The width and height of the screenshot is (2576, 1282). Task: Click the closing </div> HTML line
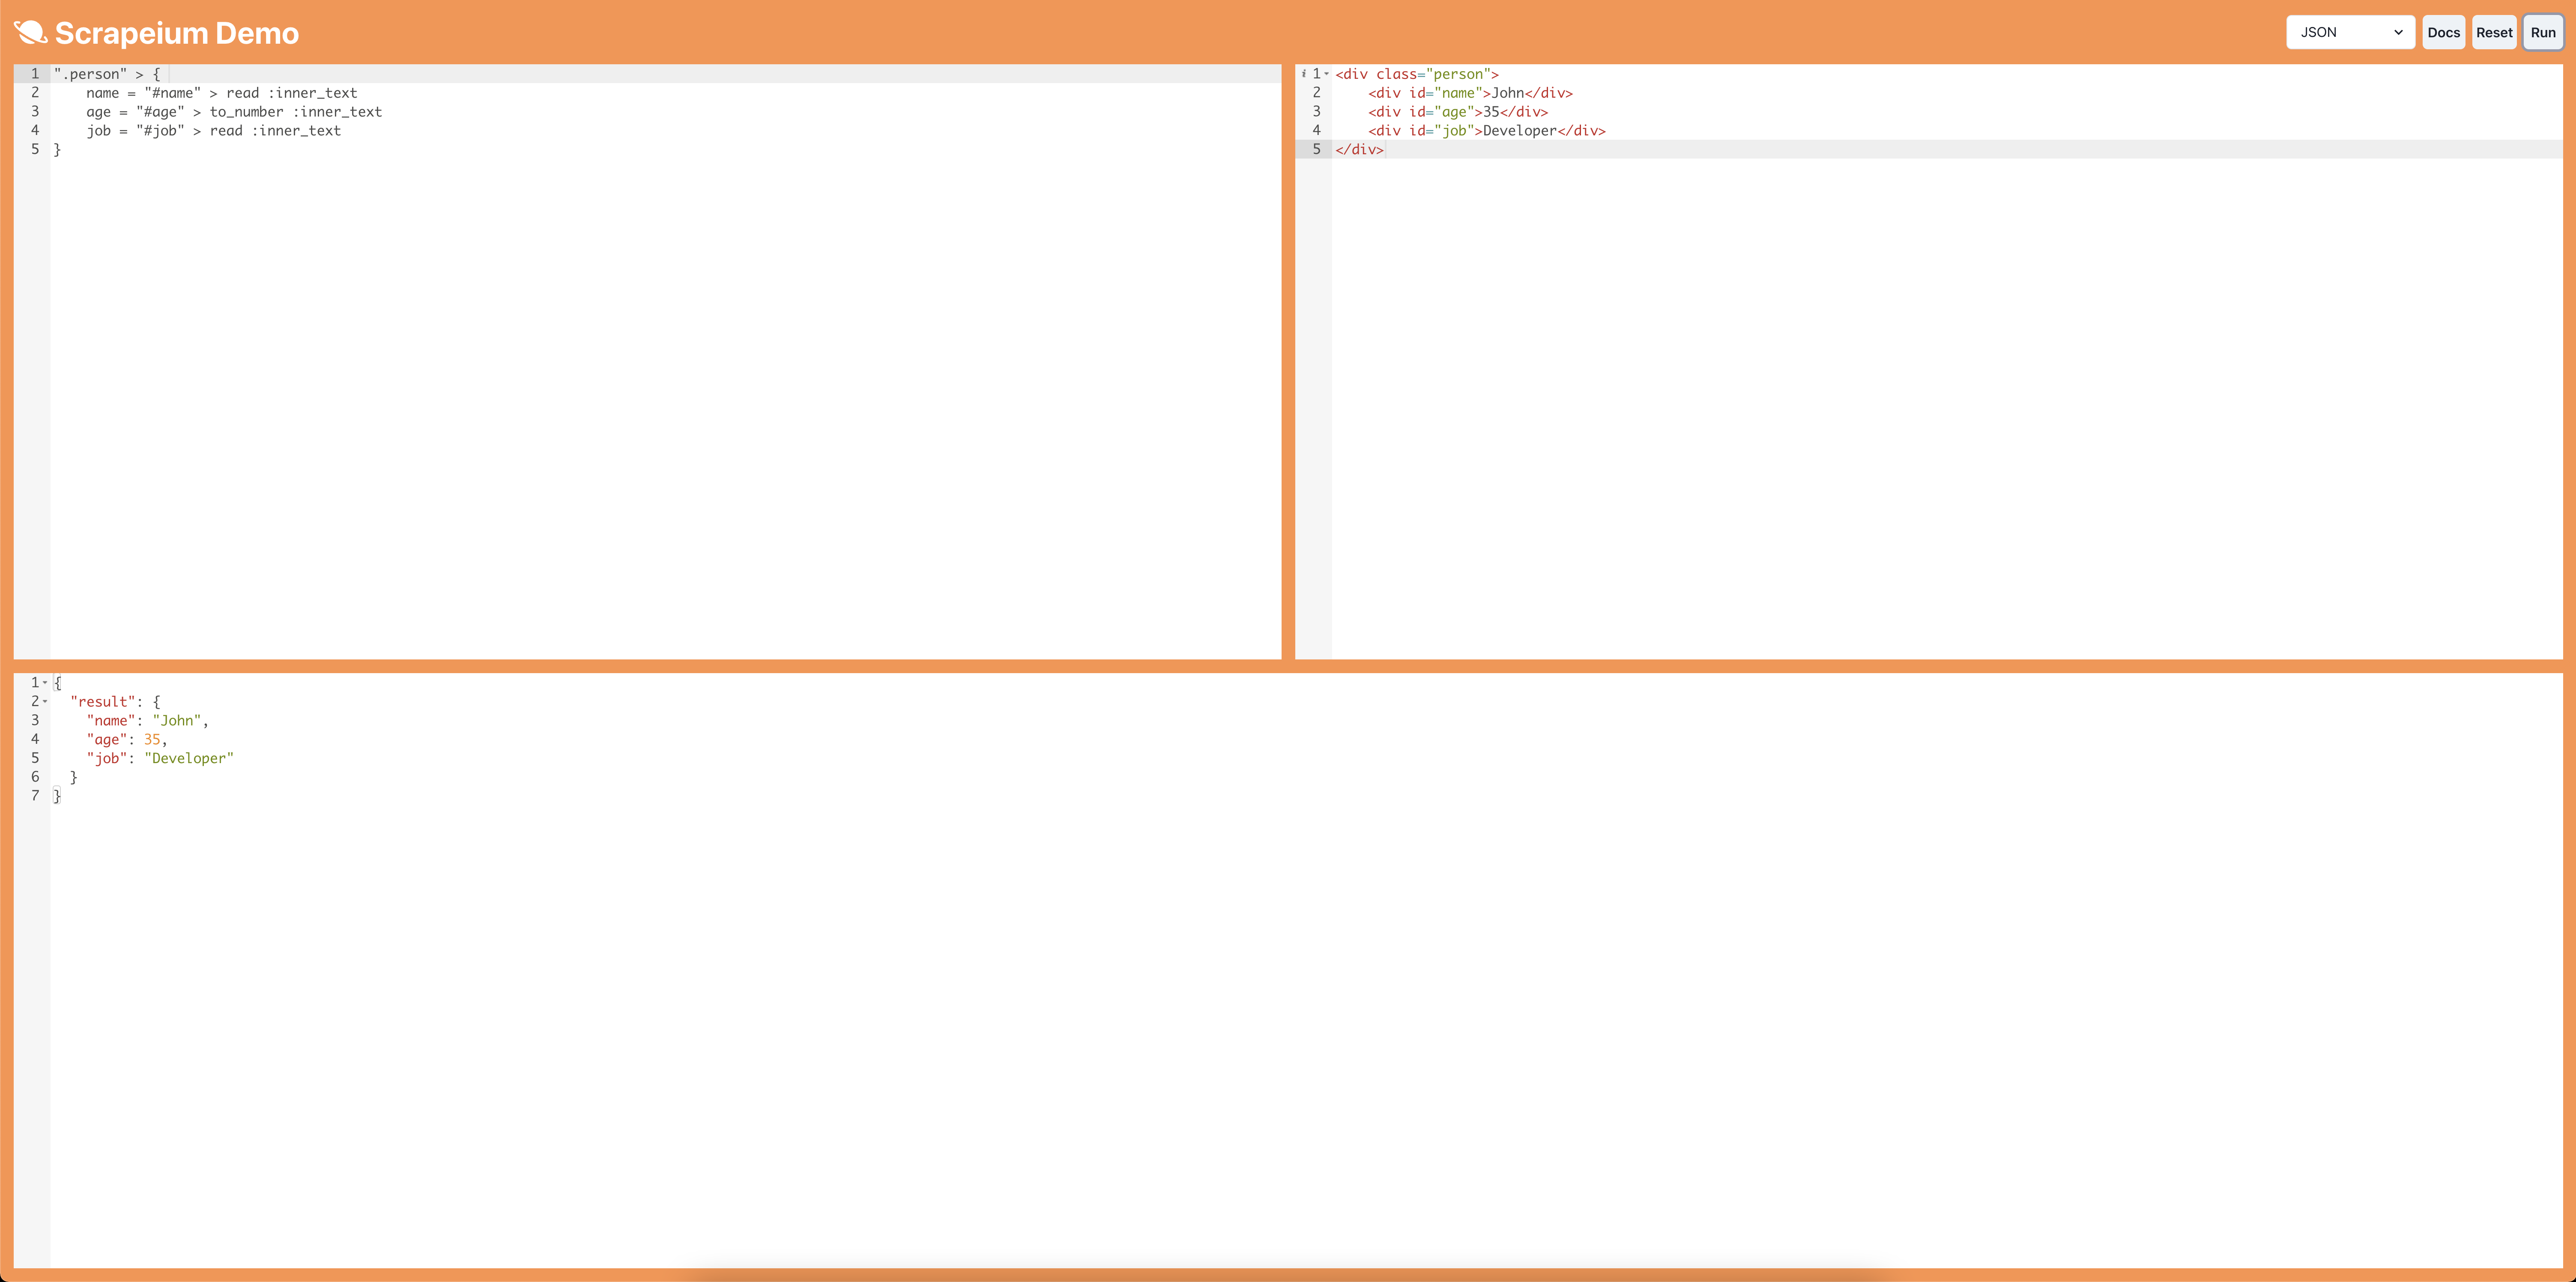1360,150
